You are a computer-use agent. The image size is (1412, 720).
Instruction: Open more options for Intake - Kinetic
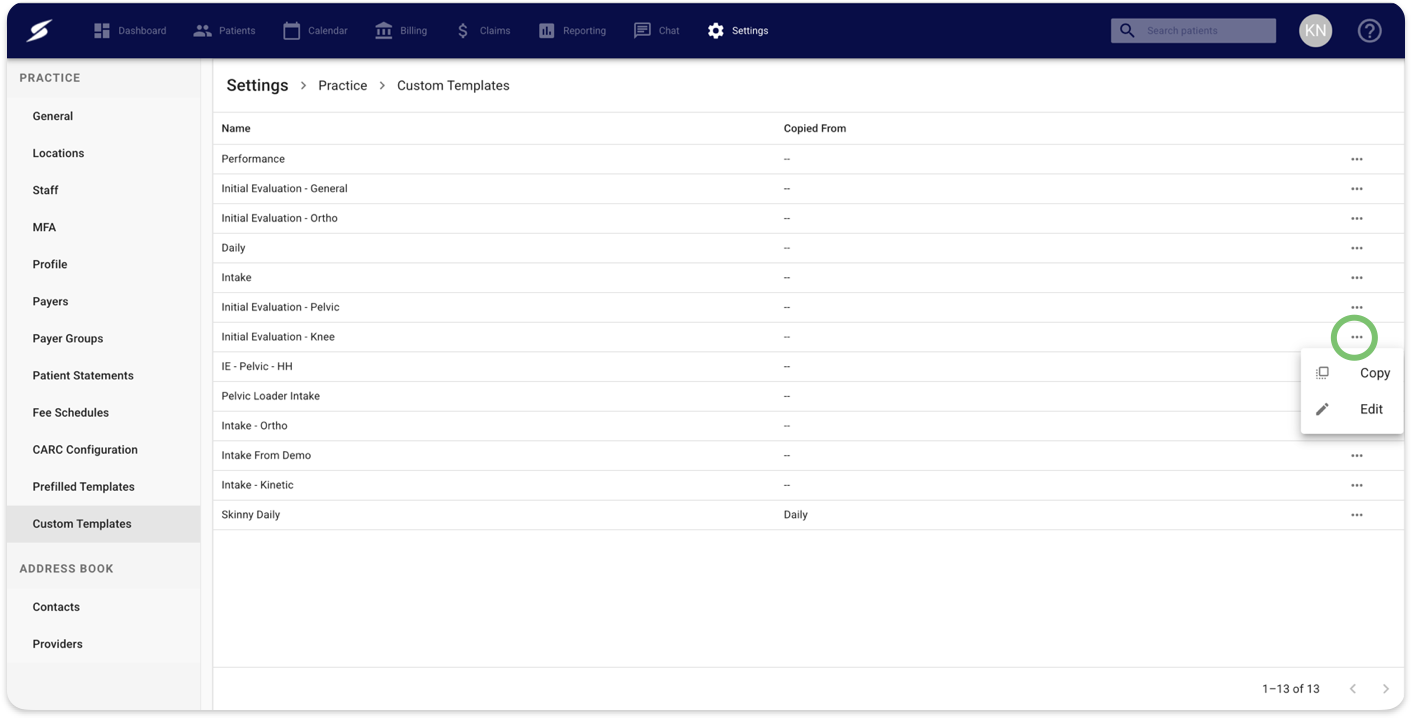[1356, 485]
